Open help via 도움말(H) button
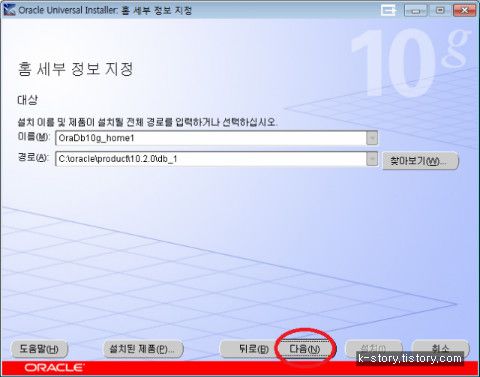Image resolution: width=480 pixels, height=377 pixels. click(x=39, y=349)
